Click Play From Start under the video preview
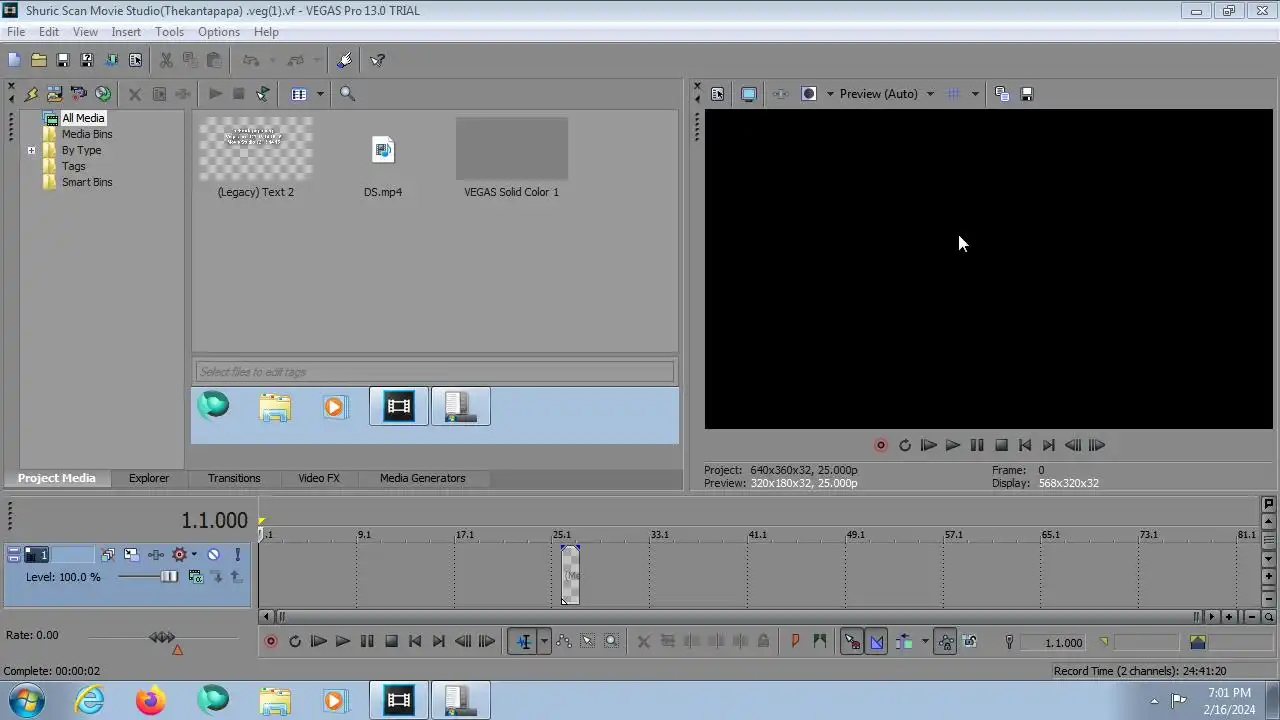This screenshot has width=1280, height=720. [x=928, y=446]
